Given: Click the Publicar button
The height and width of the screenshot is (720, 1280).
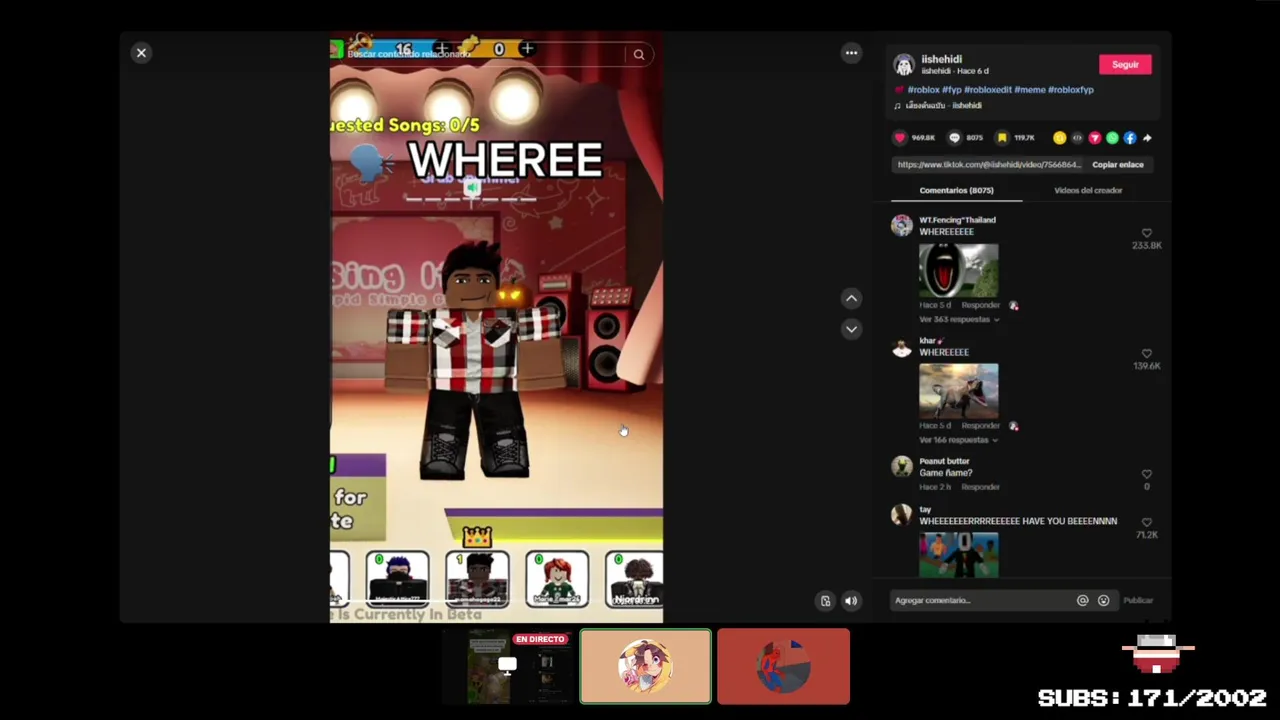Looking at the screenshot, I should click(x=1138, y=601).
